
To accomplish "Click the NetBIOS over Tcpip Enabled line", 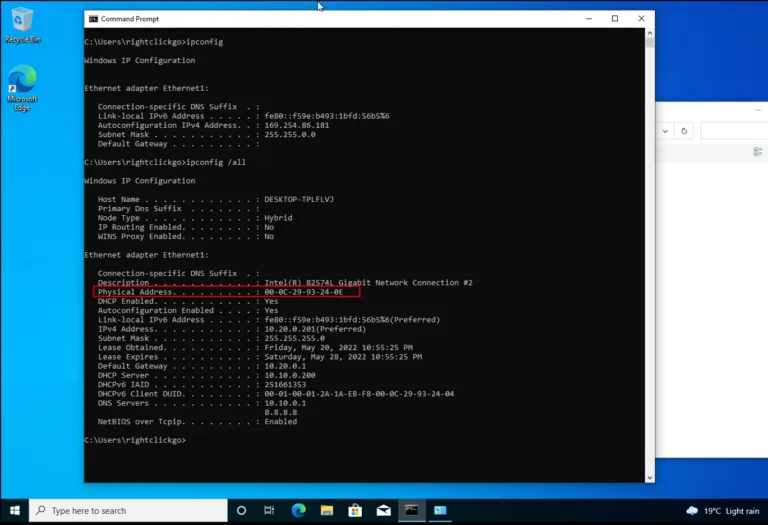I will pos(197,422).
